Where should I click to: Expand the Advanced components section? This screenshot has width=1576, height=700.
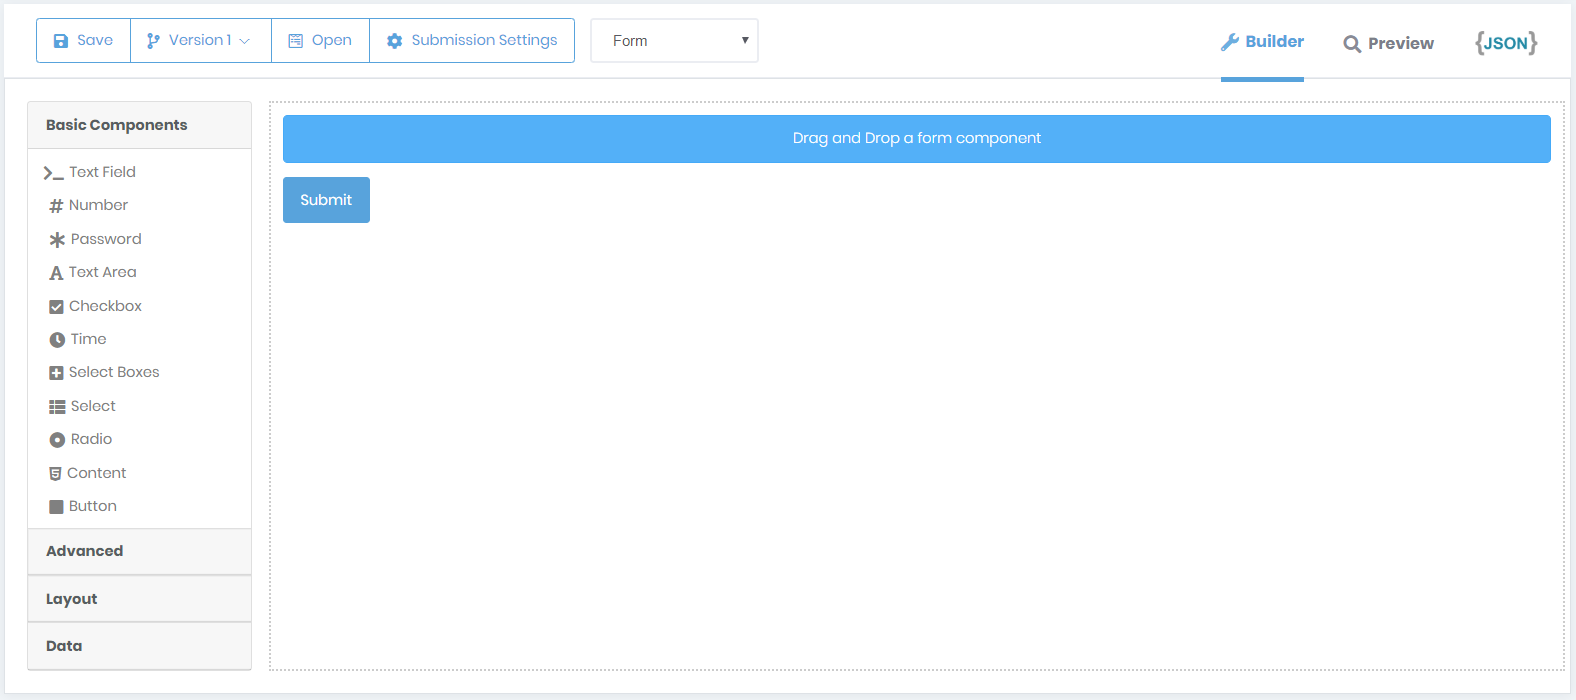[139, 551]
